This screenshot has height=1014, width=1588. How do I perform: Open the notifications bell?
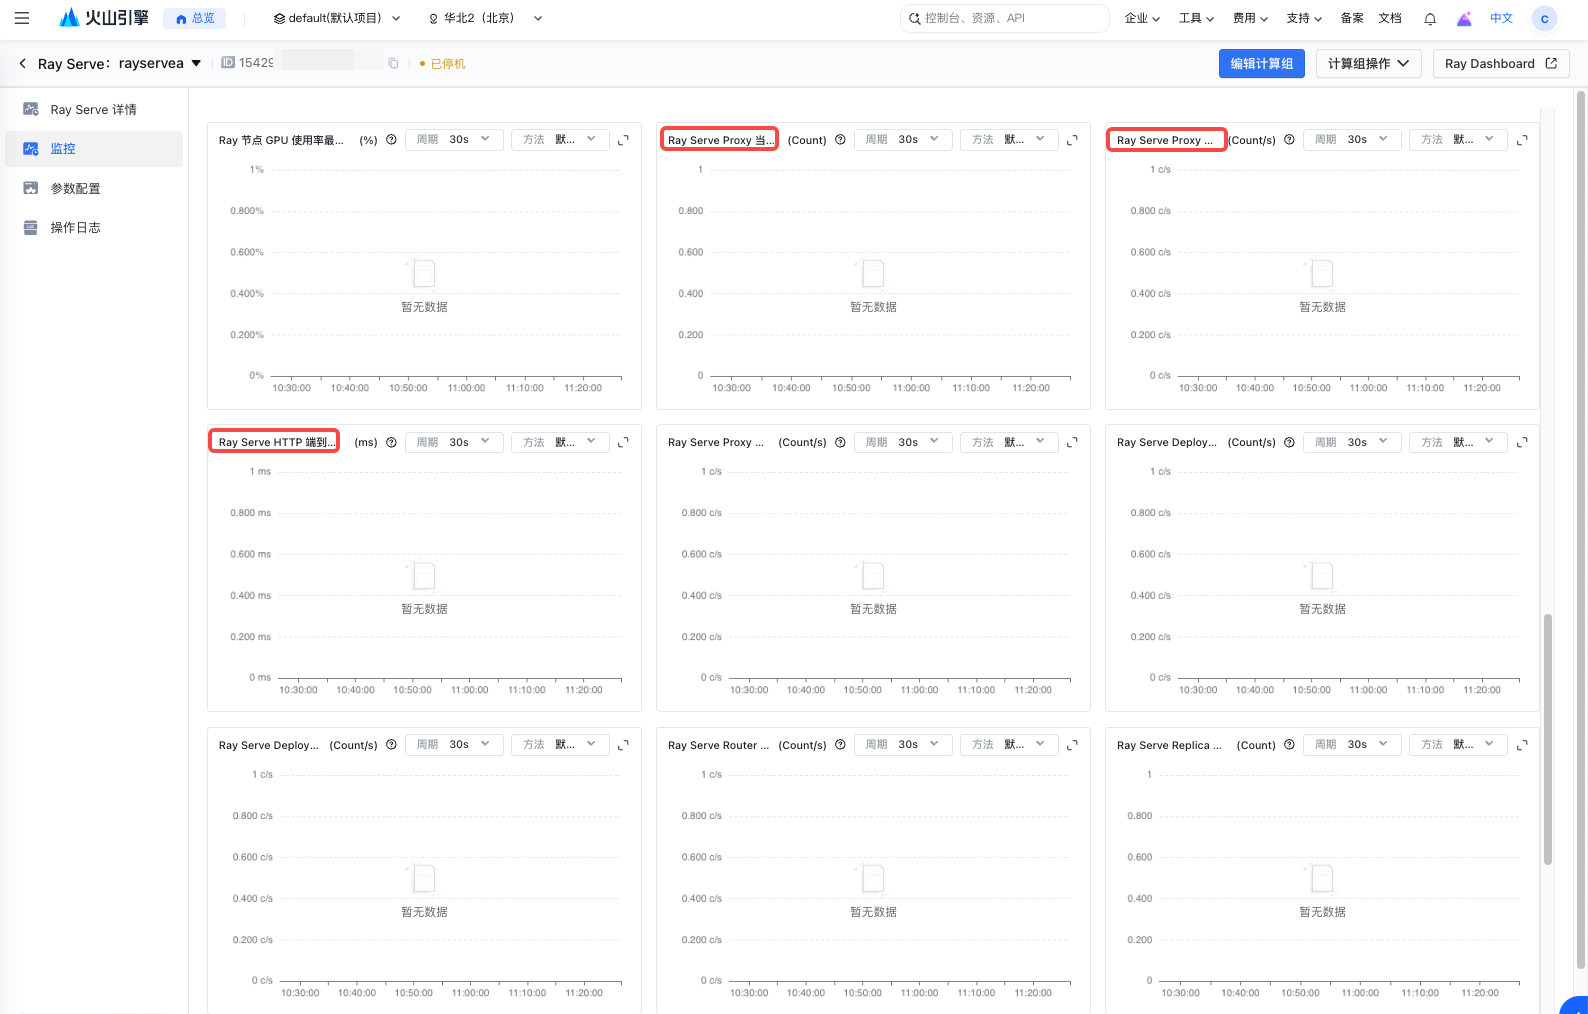[1430, 18]
